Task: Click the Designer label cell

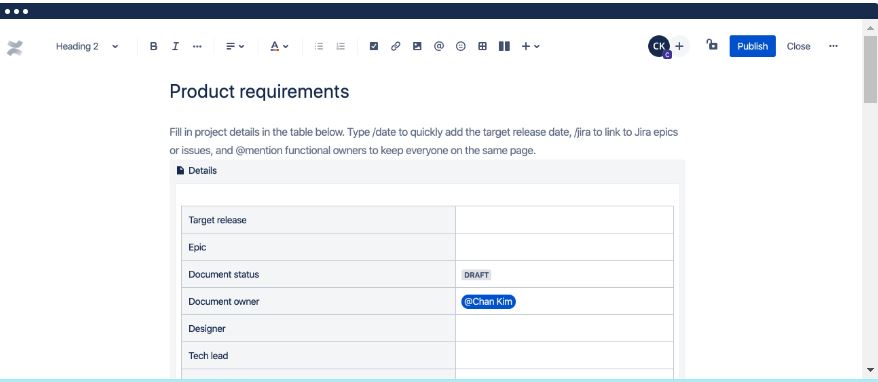Action: [x=318, y=328]
